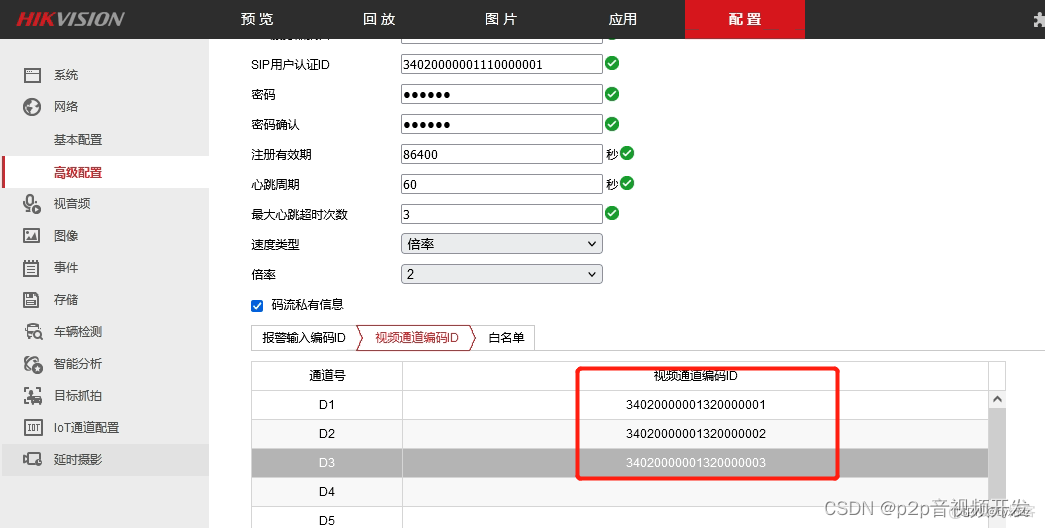Click the plugin puzzle icon in header

click(x=1039, y=20)
